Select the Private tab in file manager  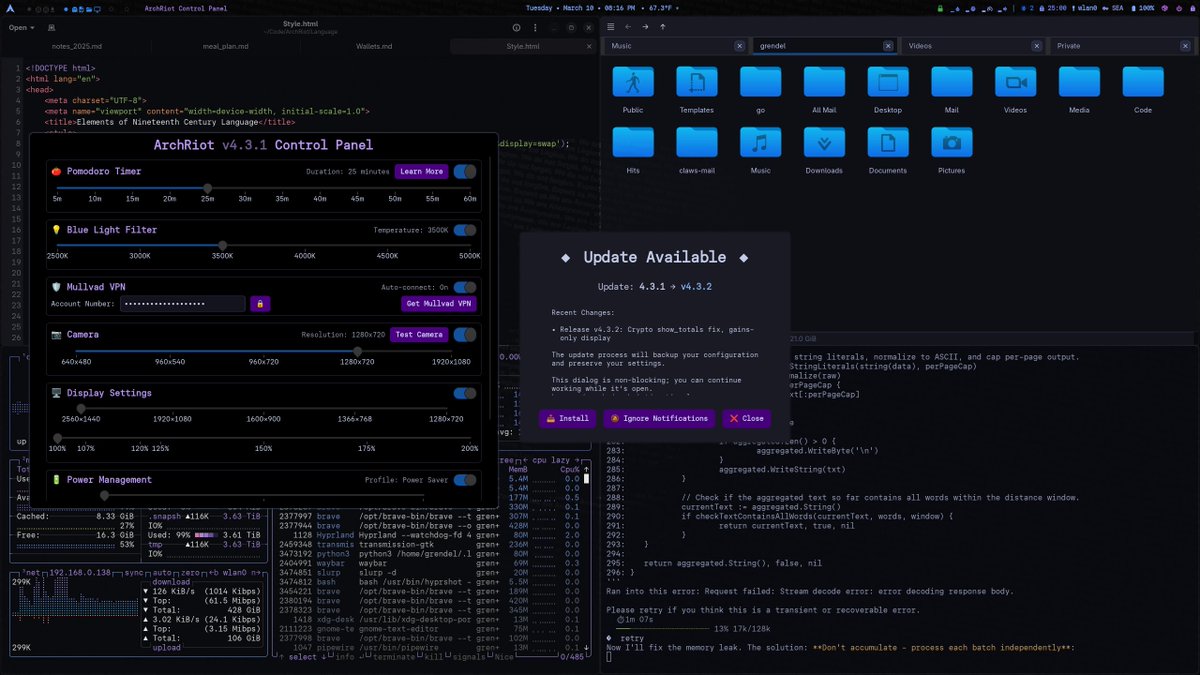(x=1122, y=46)
